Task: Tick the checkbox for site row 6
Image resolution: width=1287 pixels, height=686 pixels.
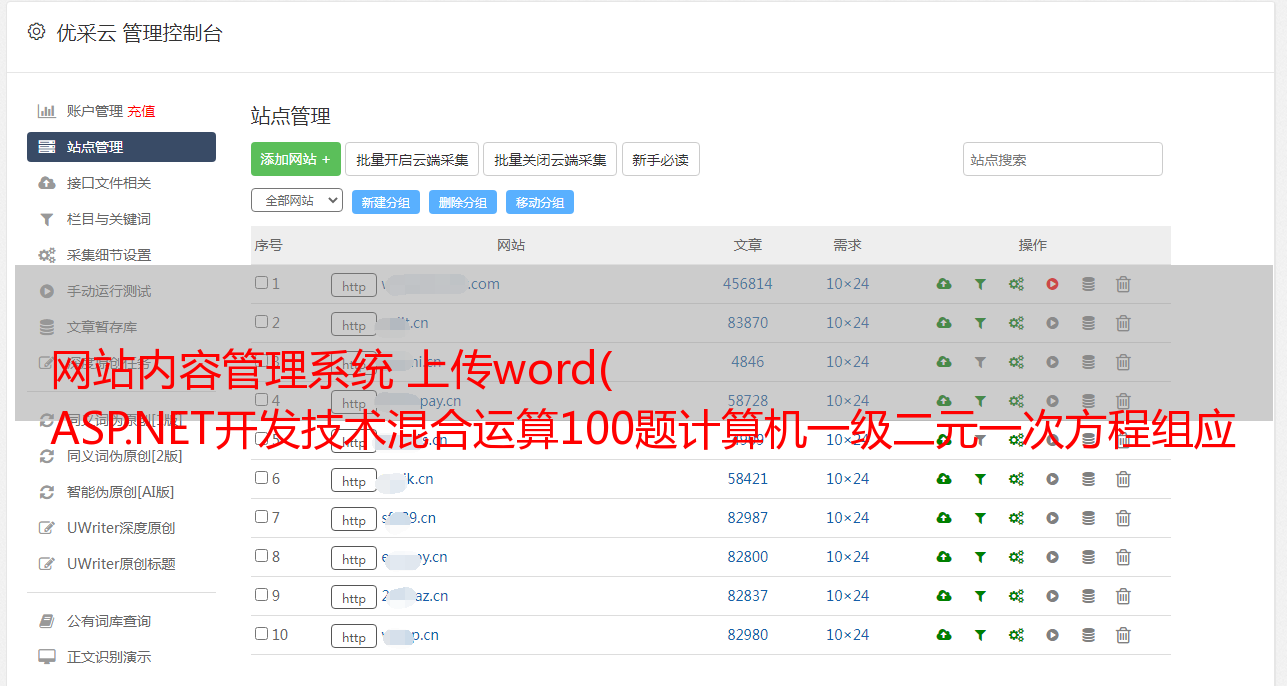Action: (x=261, y=478)
